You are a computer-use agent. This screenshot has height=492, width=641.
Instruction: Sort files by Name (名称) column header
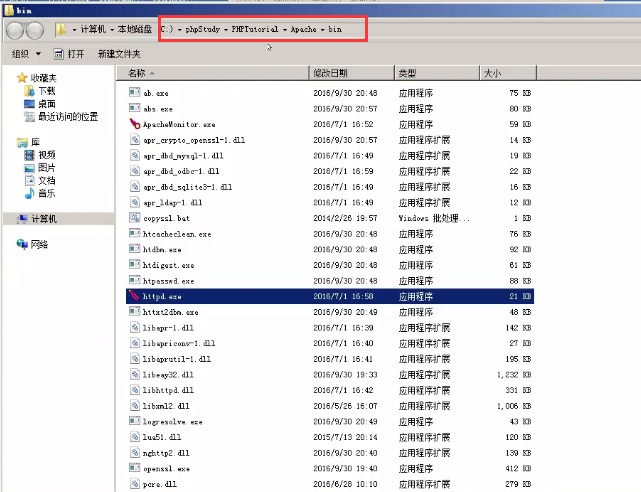[x=138, y=73]
